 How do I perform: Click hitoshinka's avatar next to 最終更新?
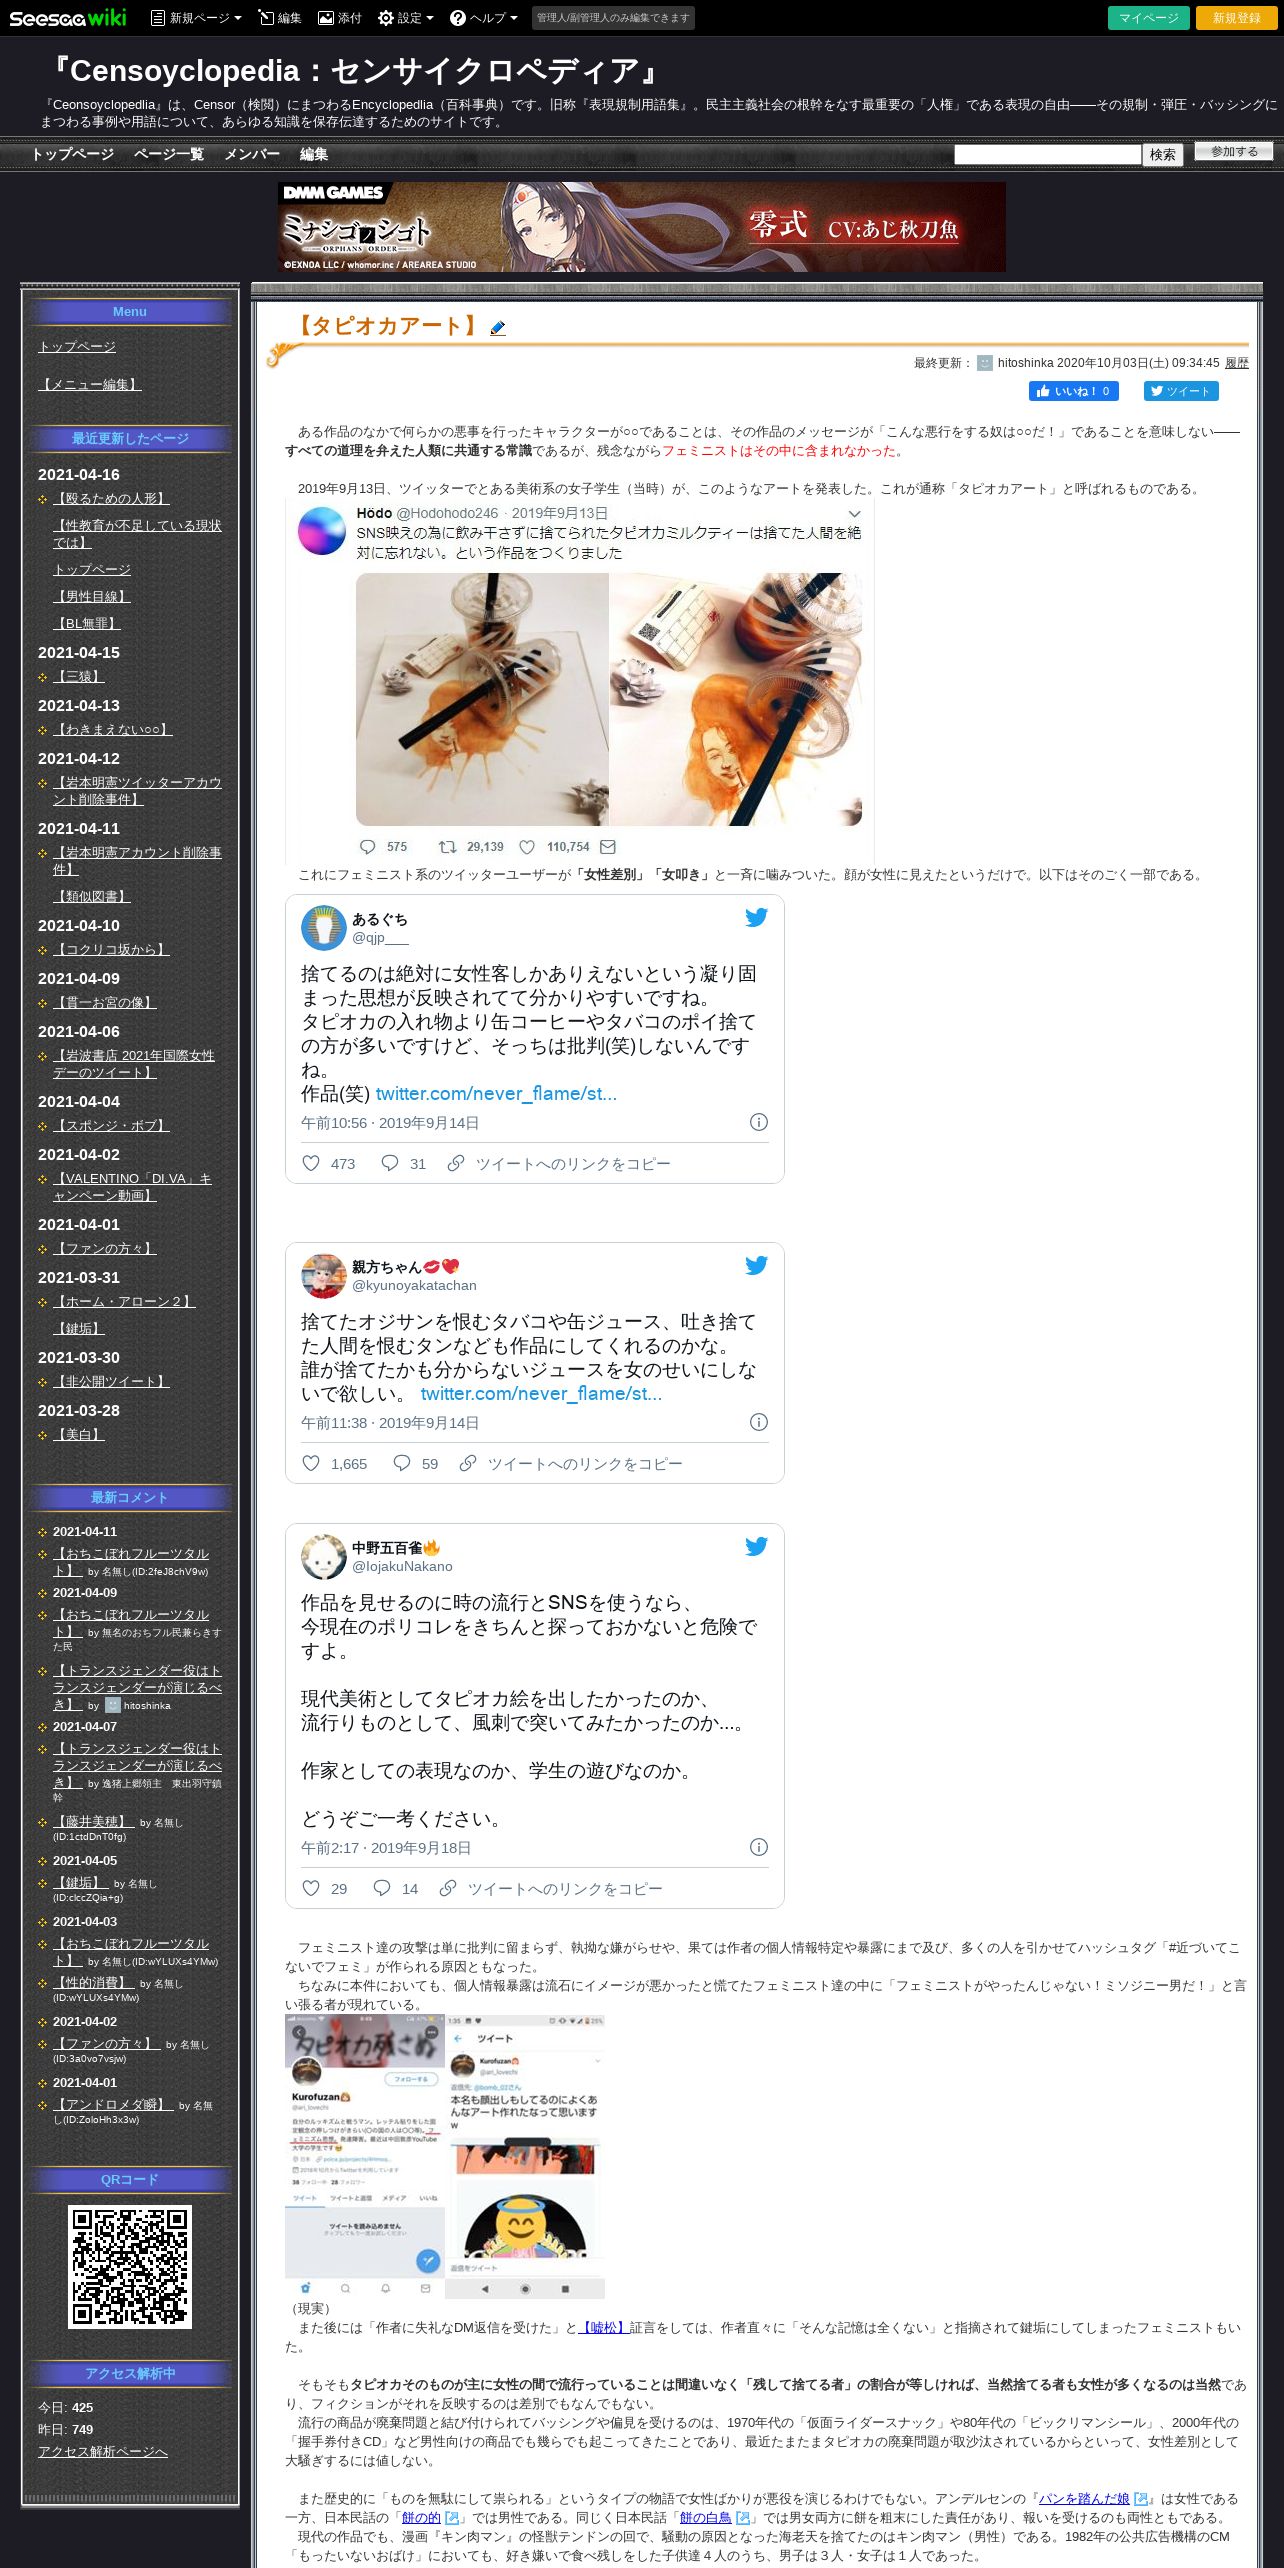coord(984,363)
